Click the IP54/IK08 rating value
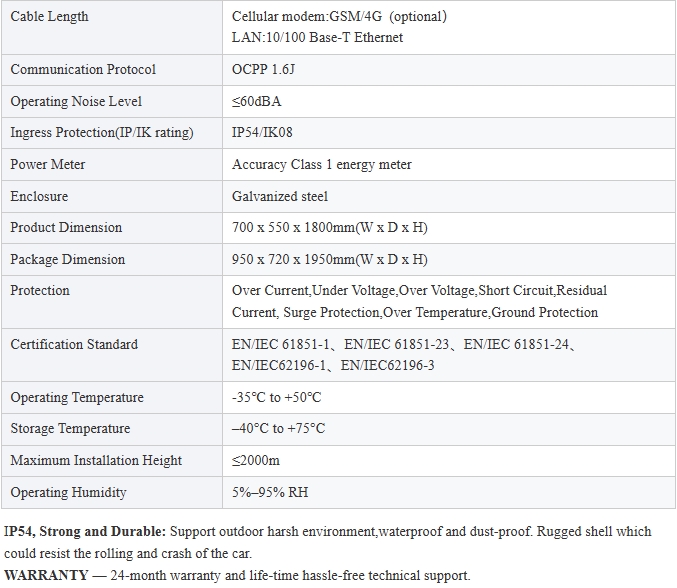 262,133
